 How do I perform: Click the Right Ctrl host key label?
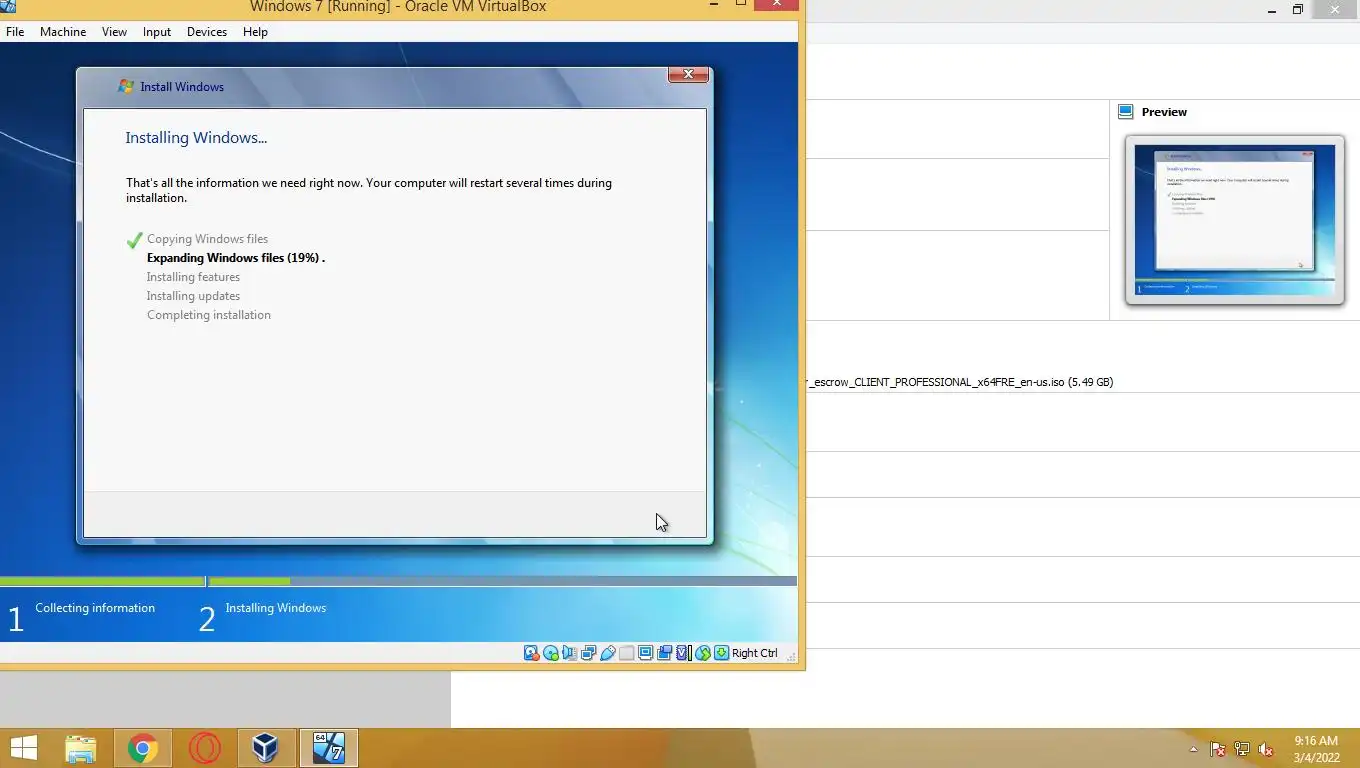(x=754, y=653)
